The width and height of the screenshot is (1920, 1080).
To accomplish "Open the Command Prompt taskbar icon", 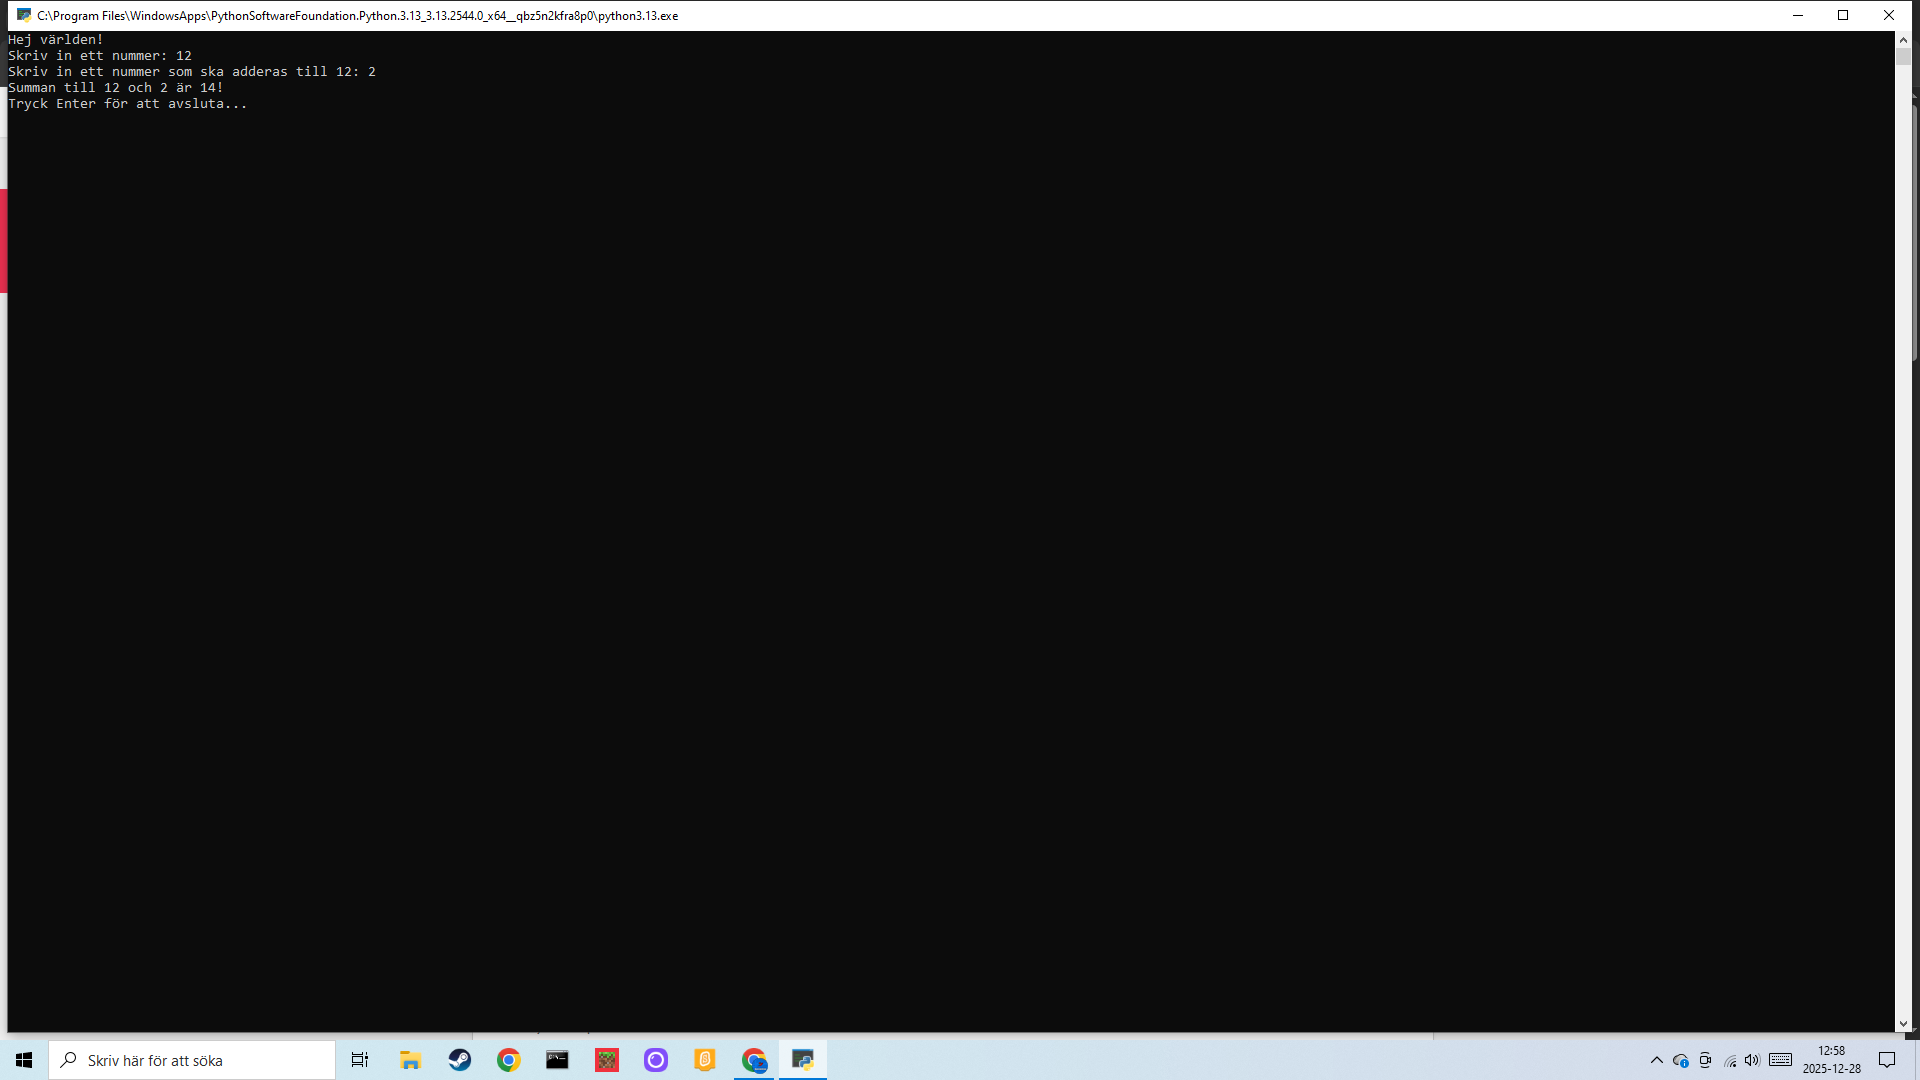I will coord(557,1060).
